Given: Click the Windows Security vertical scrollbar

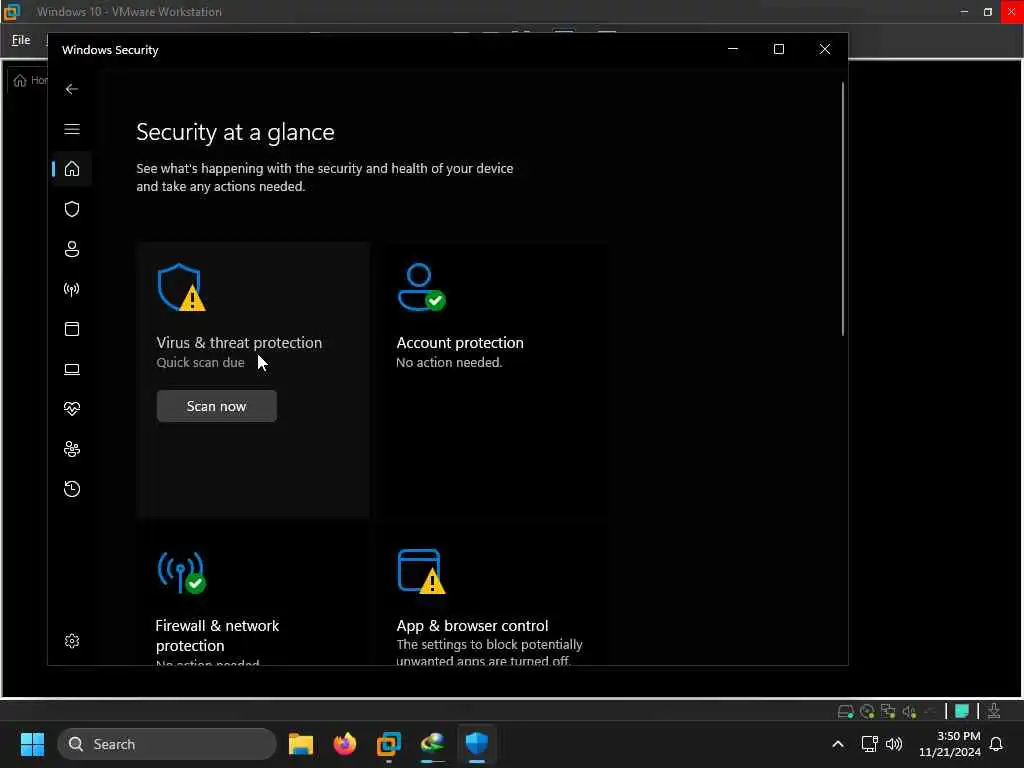Looking at the screenshot, I should [842, 209].
